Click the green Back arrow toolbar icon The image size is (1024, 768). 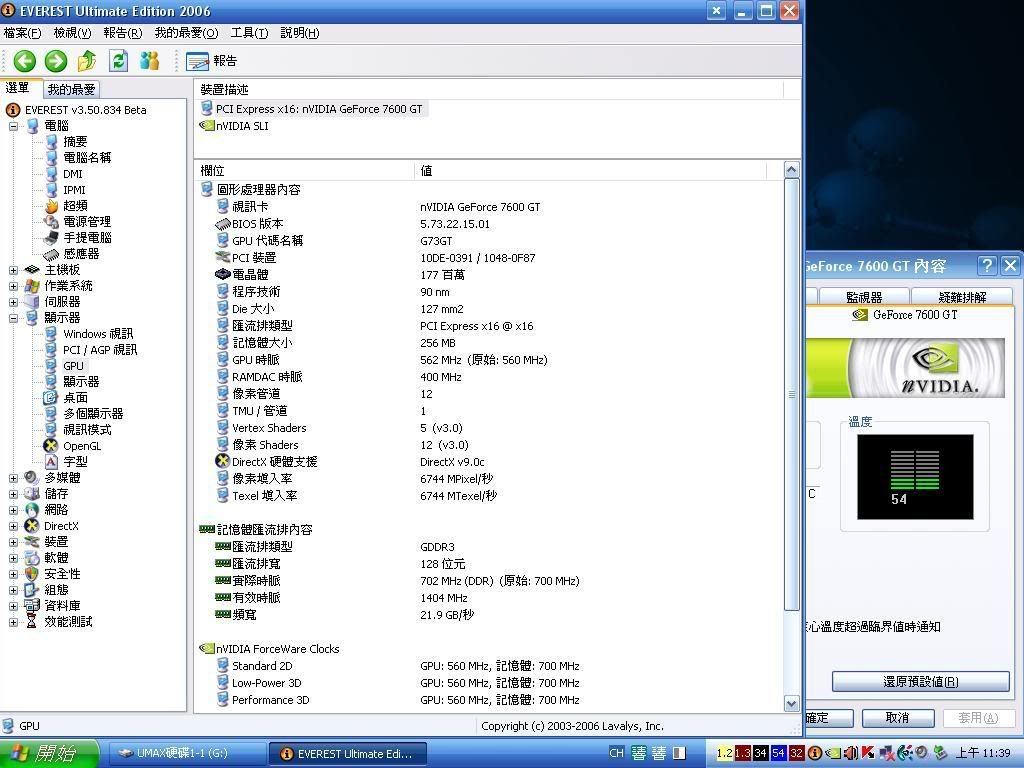point(25,61)
